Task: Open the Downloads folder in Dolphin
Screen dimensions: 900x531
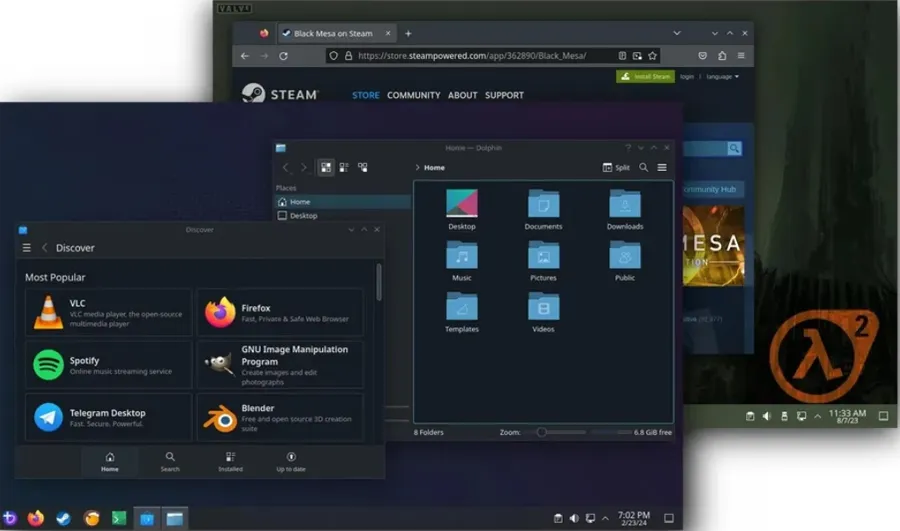Action: [x=624, y=210]
